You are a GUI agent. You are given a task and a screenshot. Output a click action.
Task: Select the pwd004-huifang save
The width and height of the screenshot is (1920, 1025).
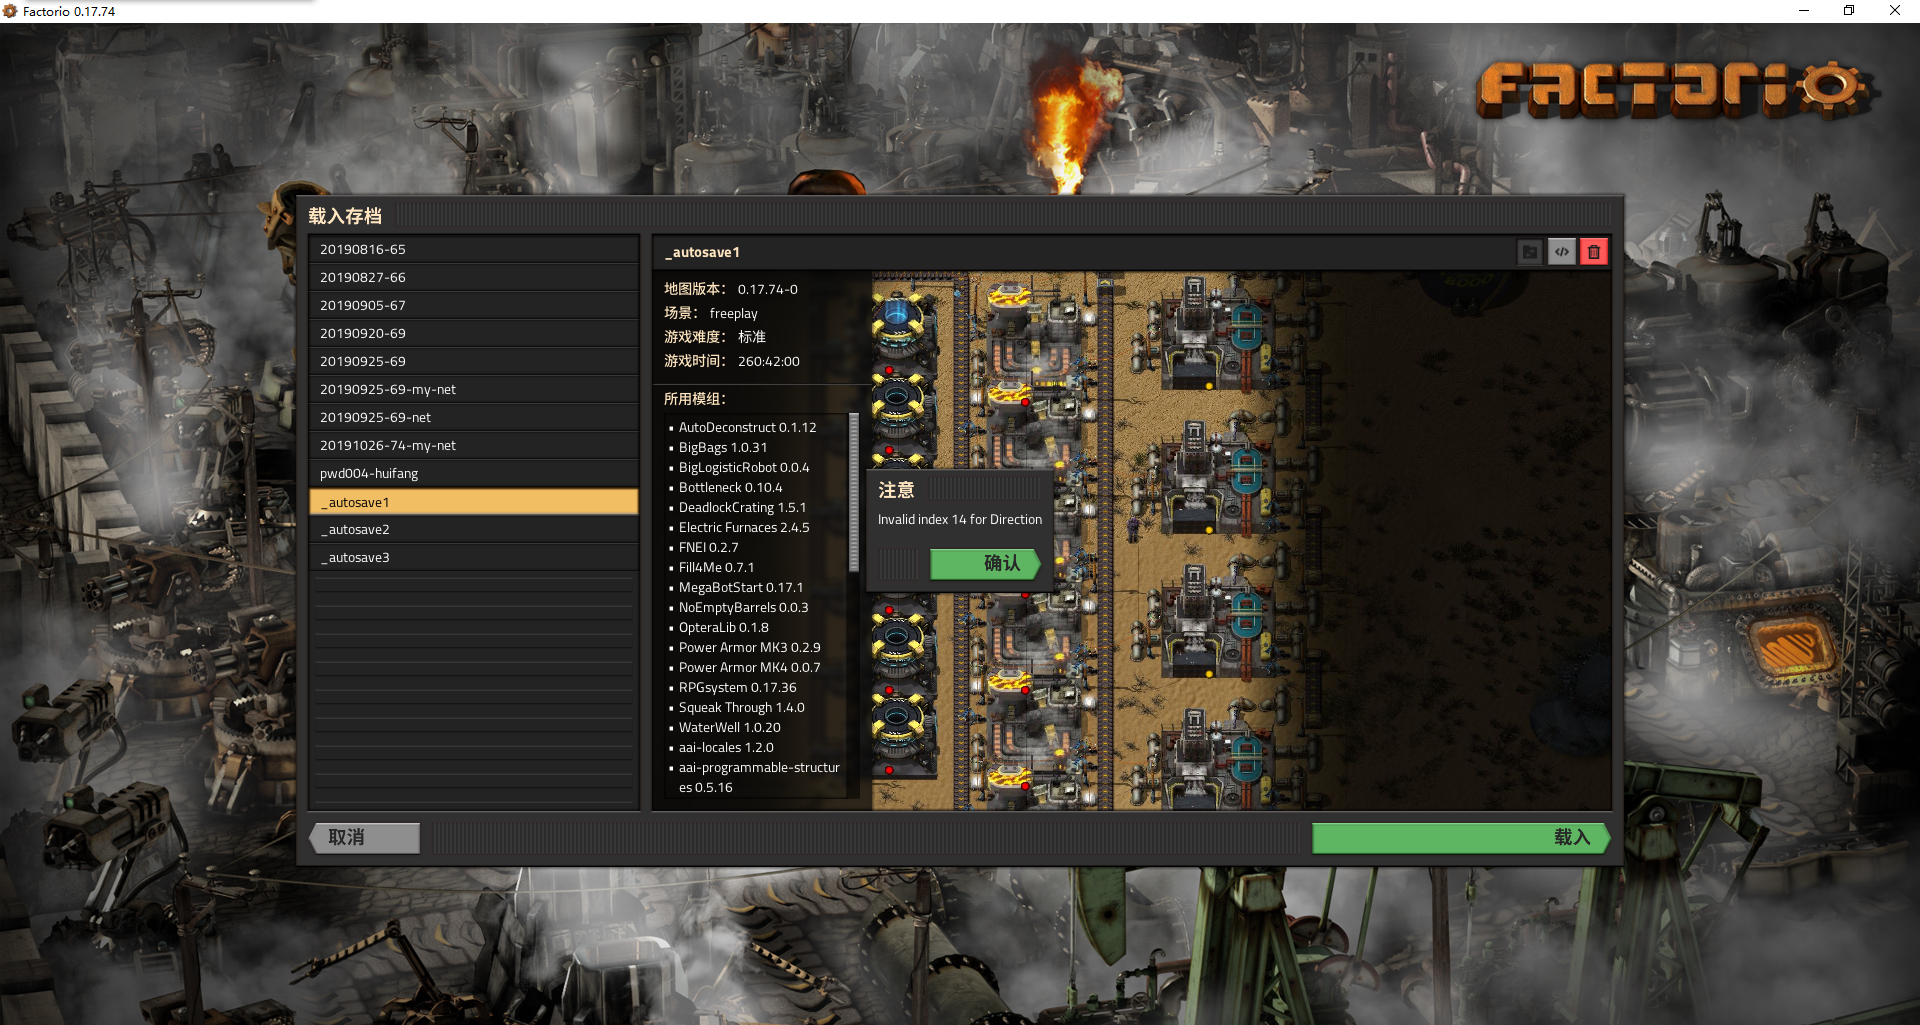pos(474,473)
